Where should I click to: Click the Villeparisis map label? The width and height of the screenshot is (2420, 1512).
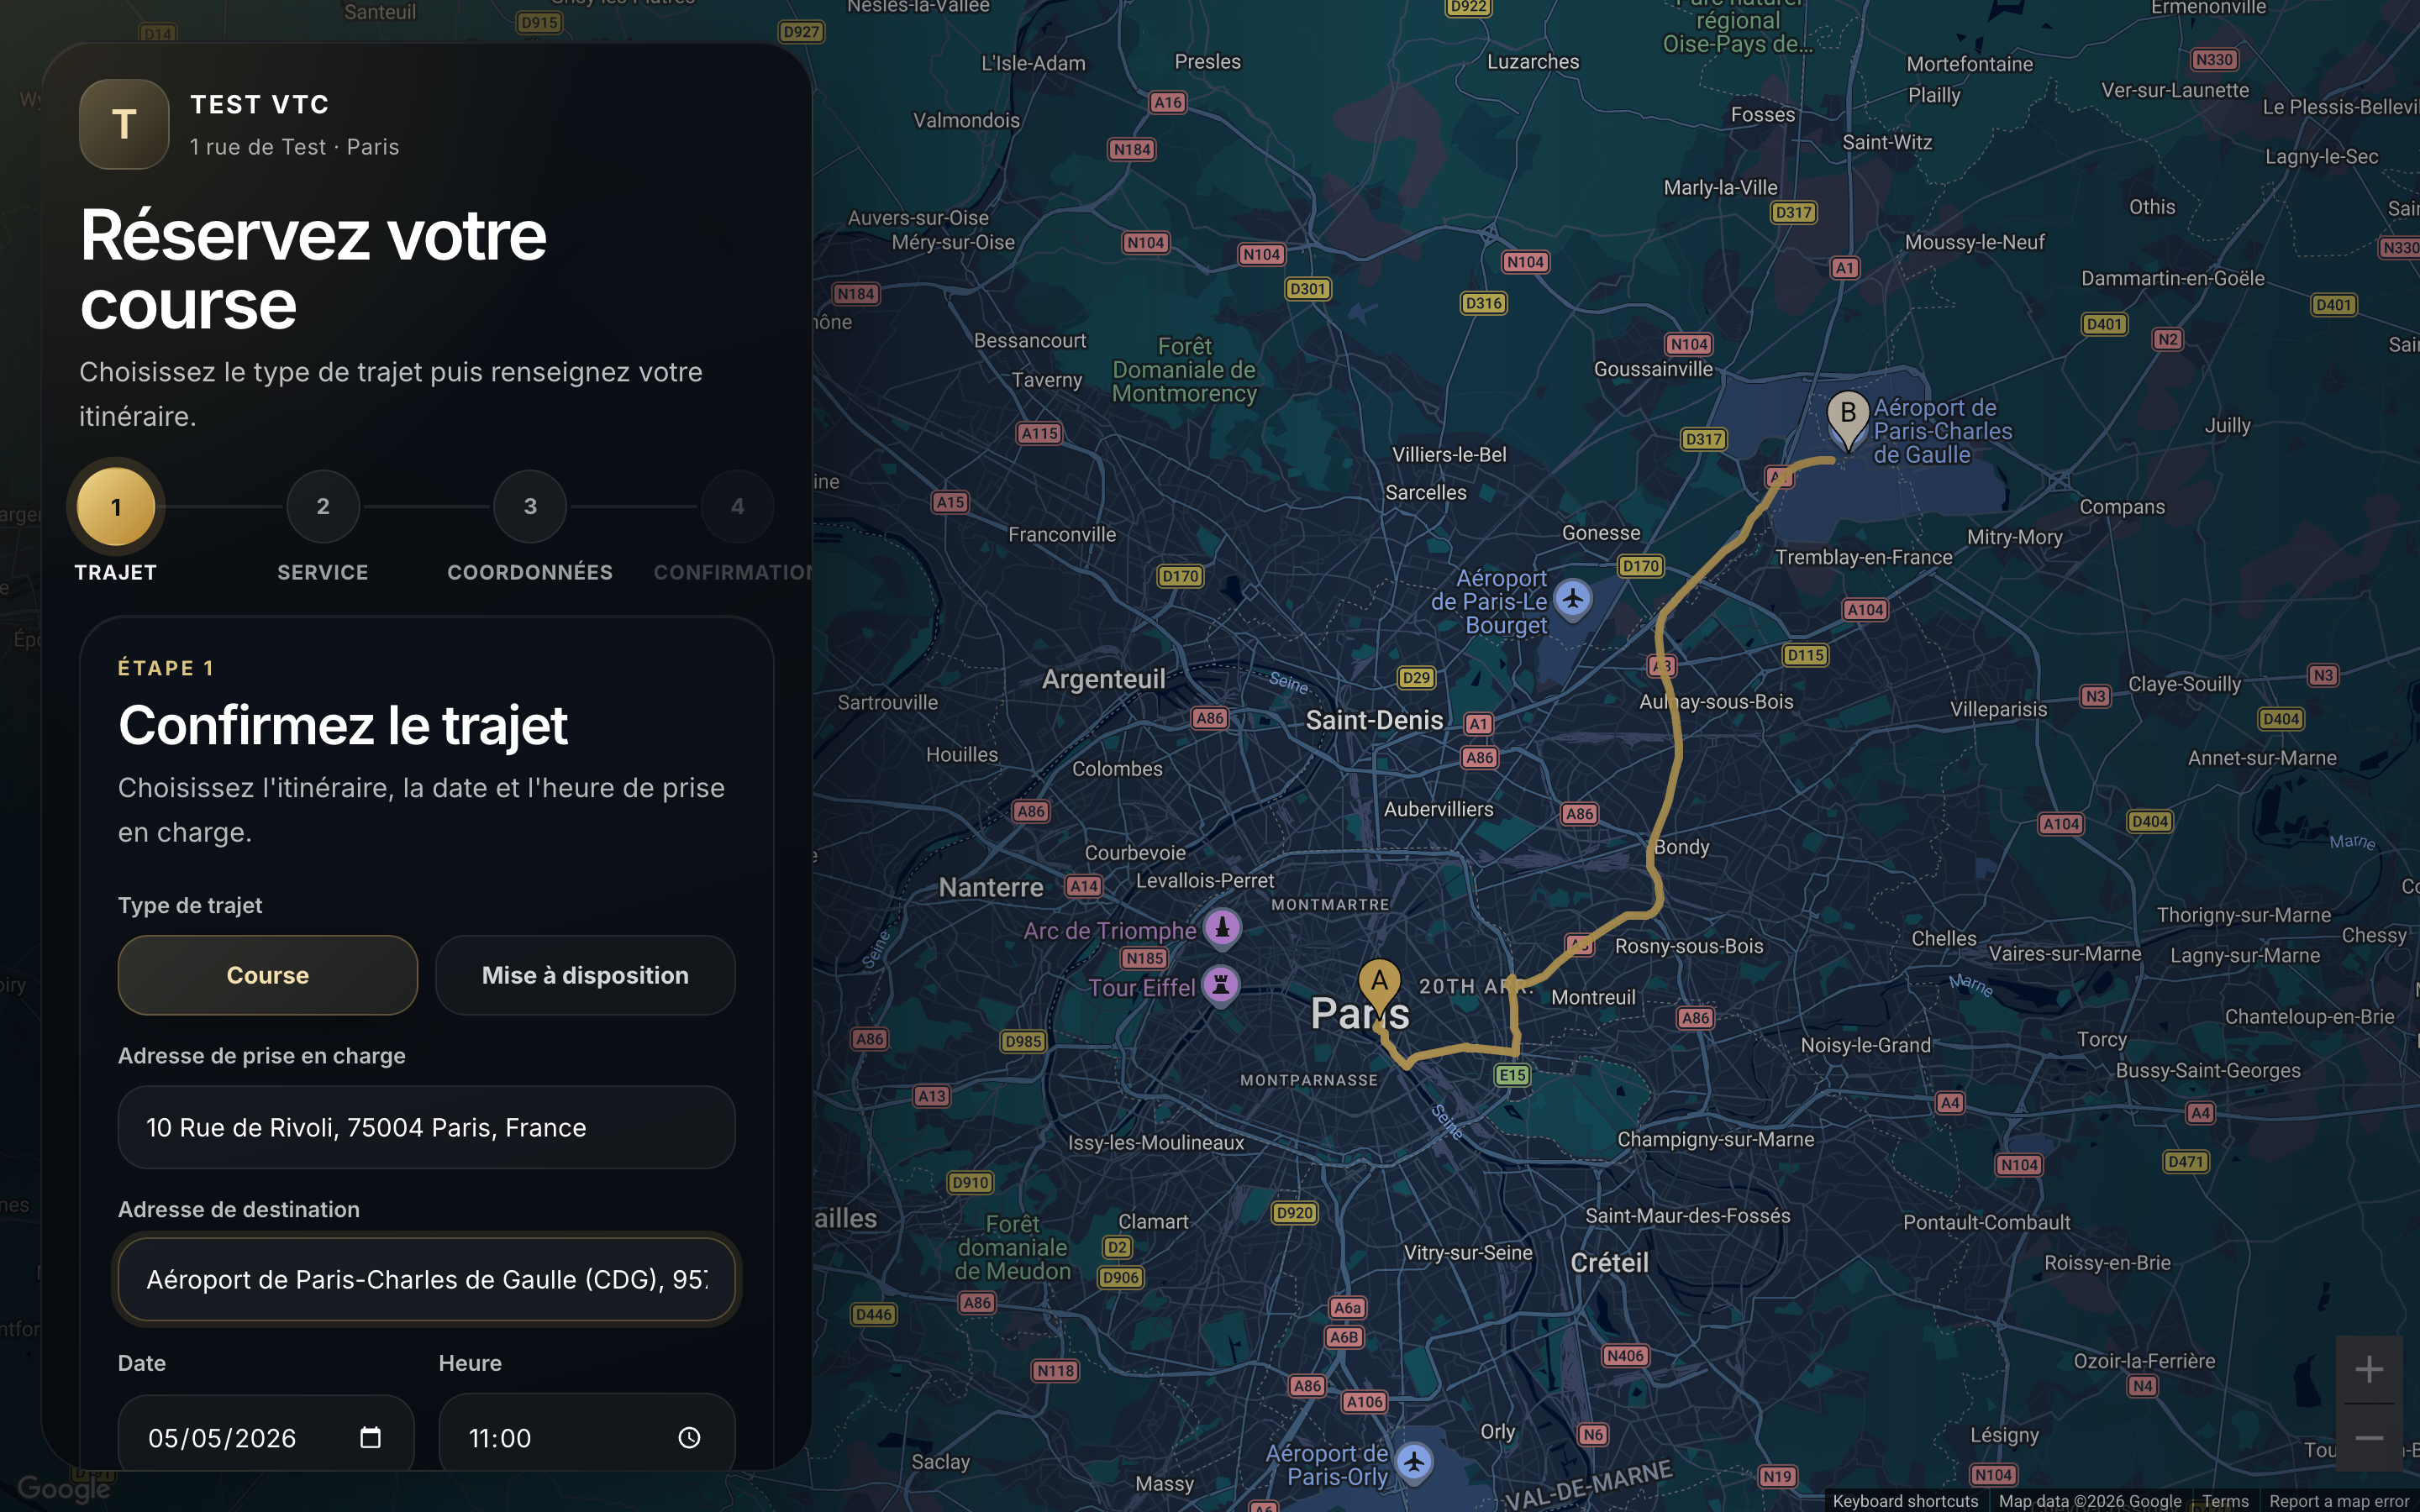(x=1998, y=709)
